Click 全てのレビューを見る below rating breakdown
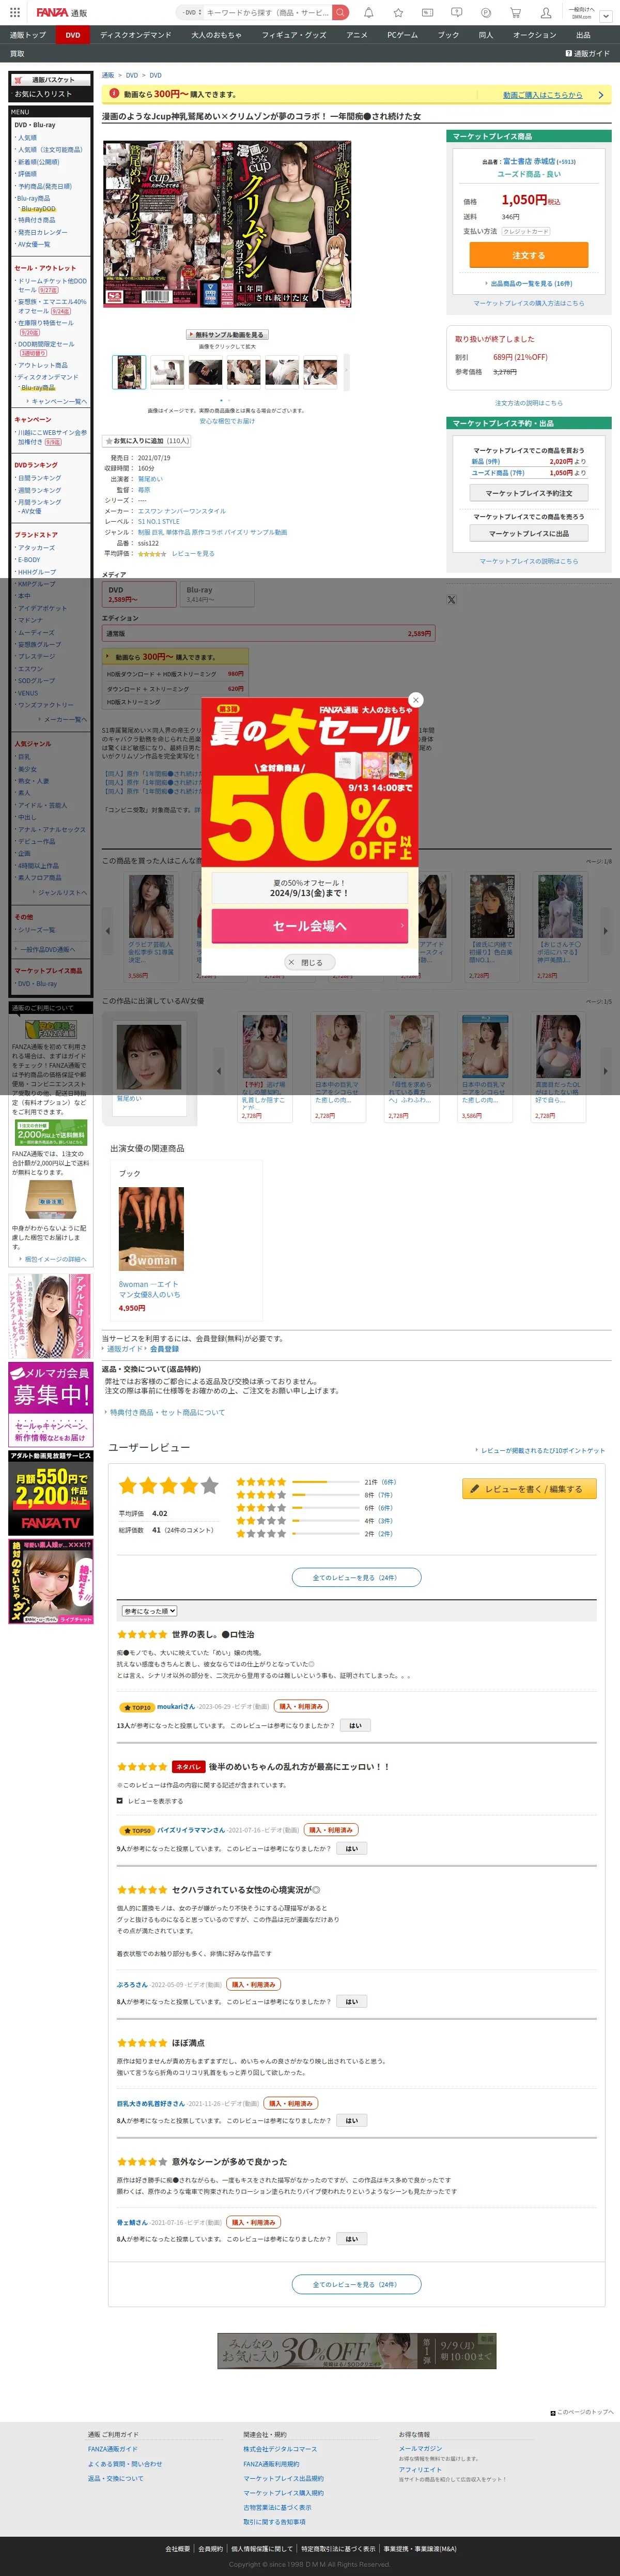Image resolution: width=620 pixels, height=2576 pixels. tap(356, 1577)
